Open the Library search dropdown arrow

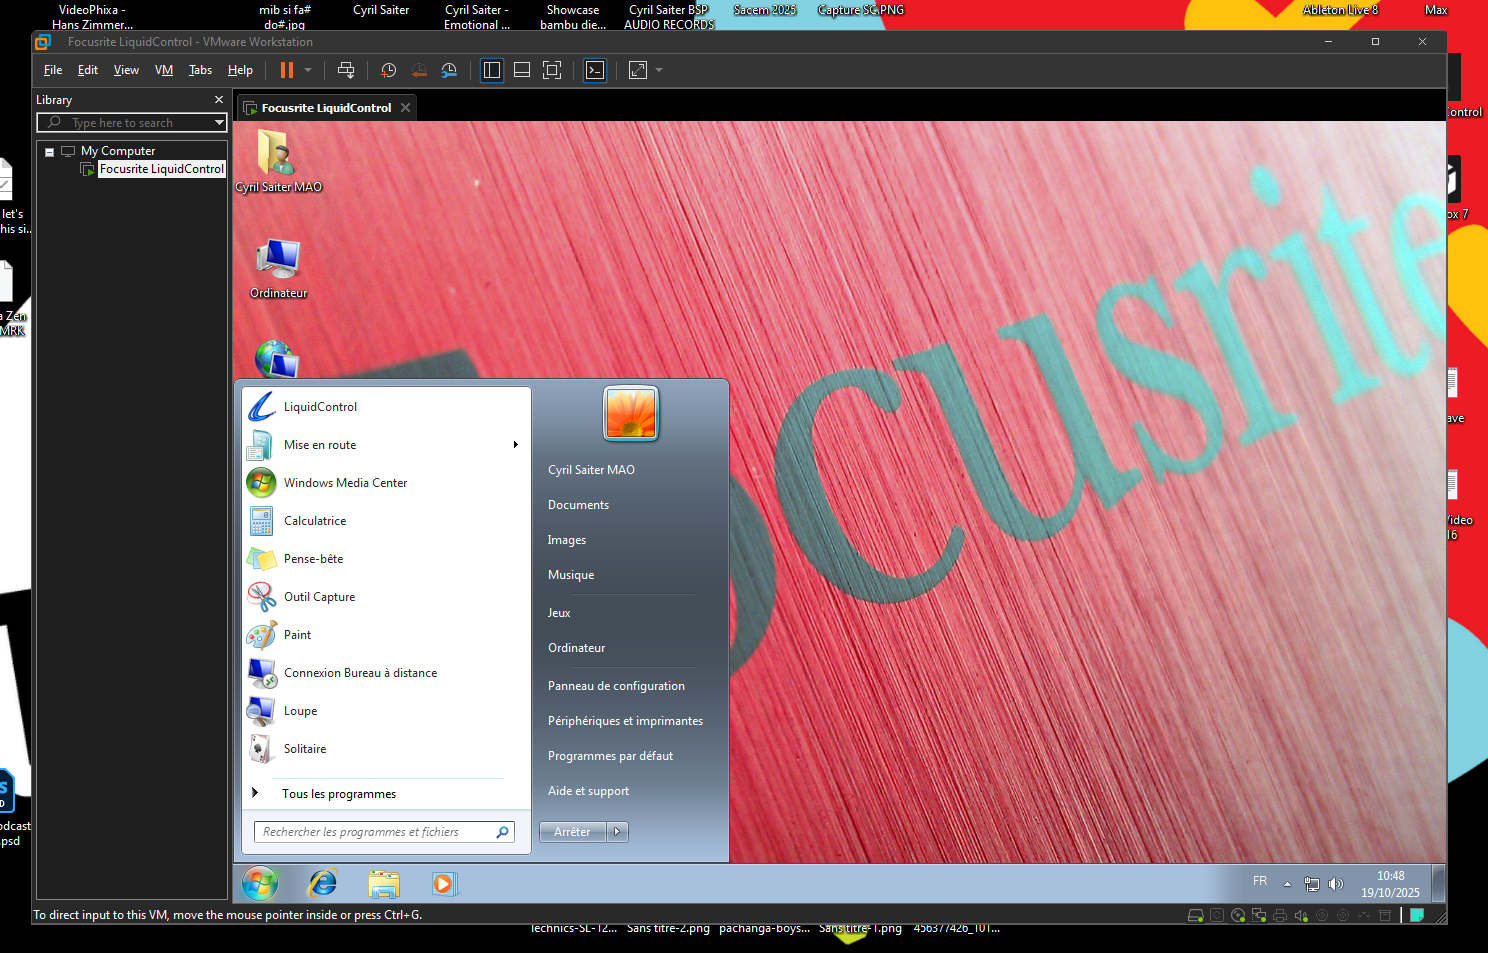coord(219,123)
